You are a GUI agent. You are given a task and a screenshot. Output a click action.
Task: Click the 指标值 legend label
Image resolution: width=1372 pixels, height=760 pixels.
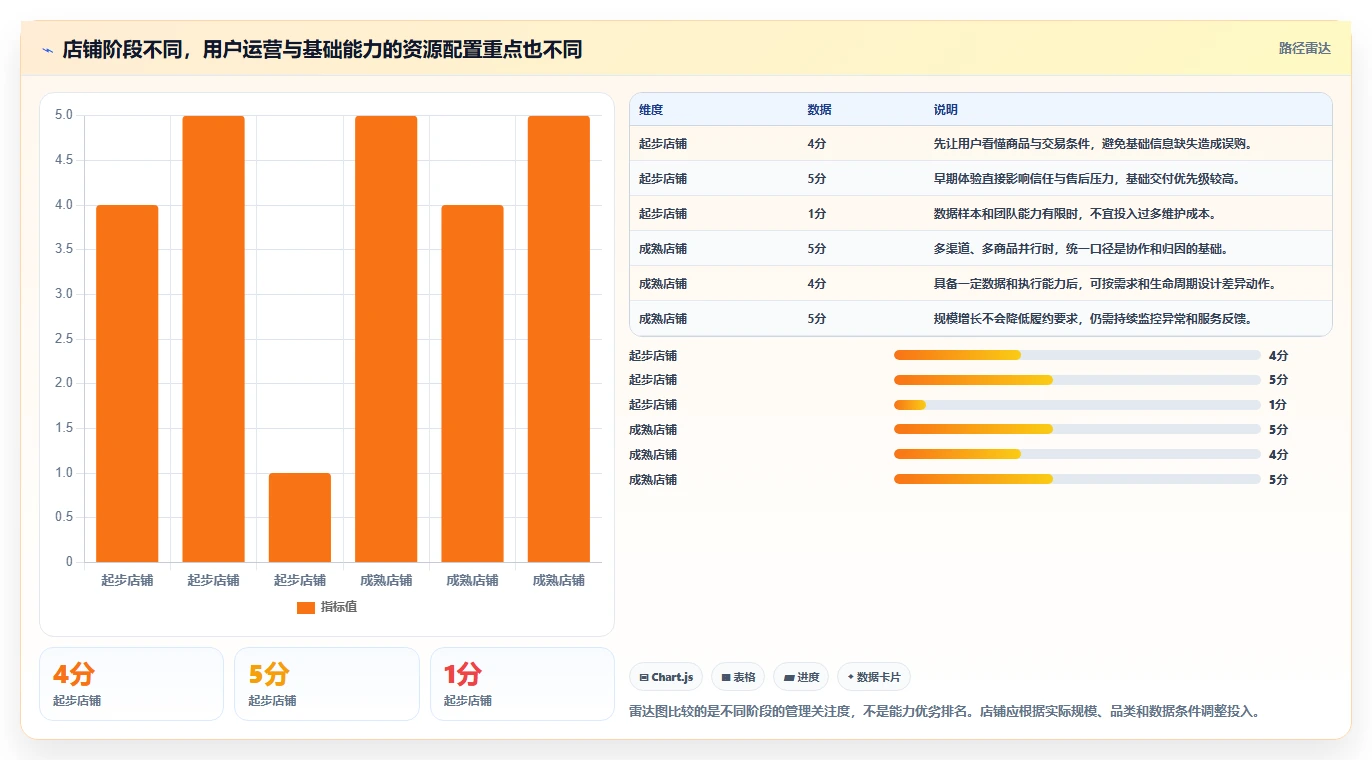click(339, 608)
